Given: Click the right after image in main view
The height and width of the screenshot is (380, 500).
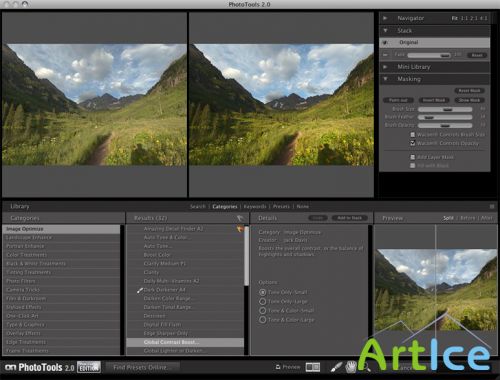Looking at the screenshot, I should 281,105.
